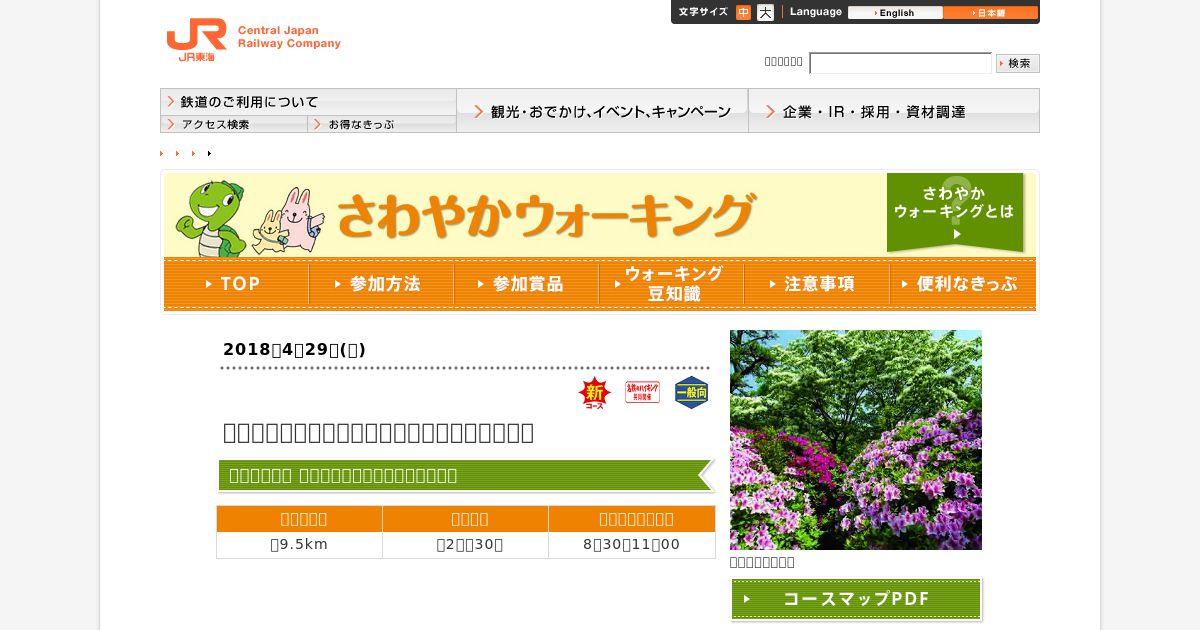Click the azalea flowers photo
Image resolution: width=1200 pixels, height=630 pixels.
pos(856,440)
